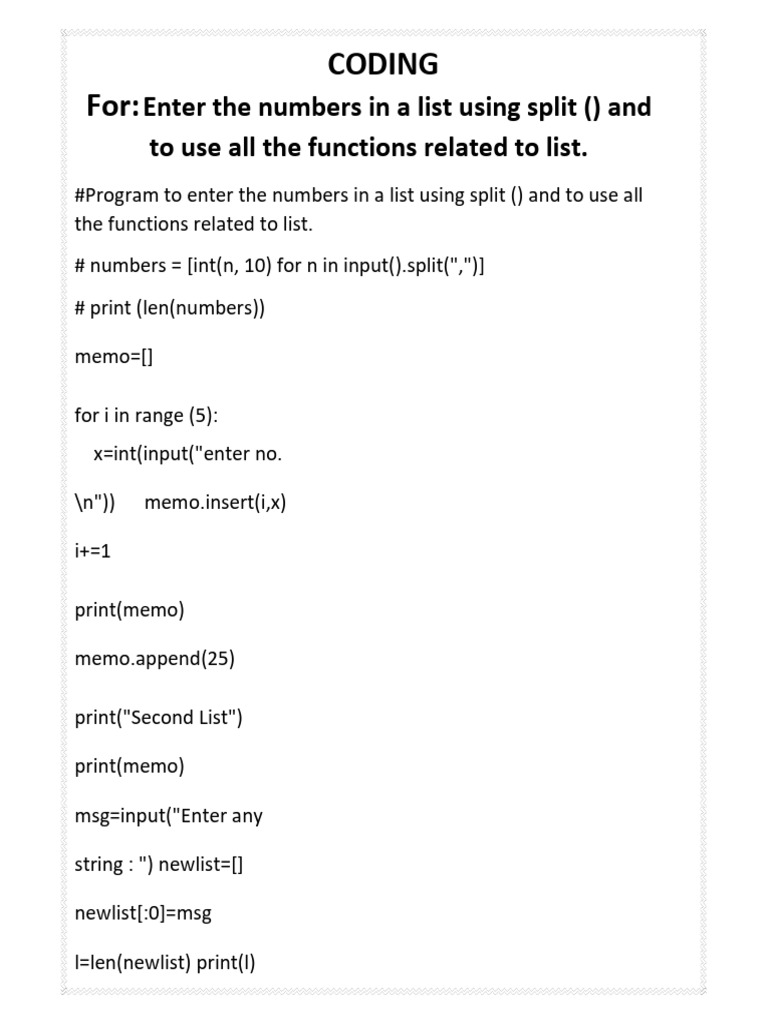Click the "memo.insert(i,x)" statement

pos(215,502)
